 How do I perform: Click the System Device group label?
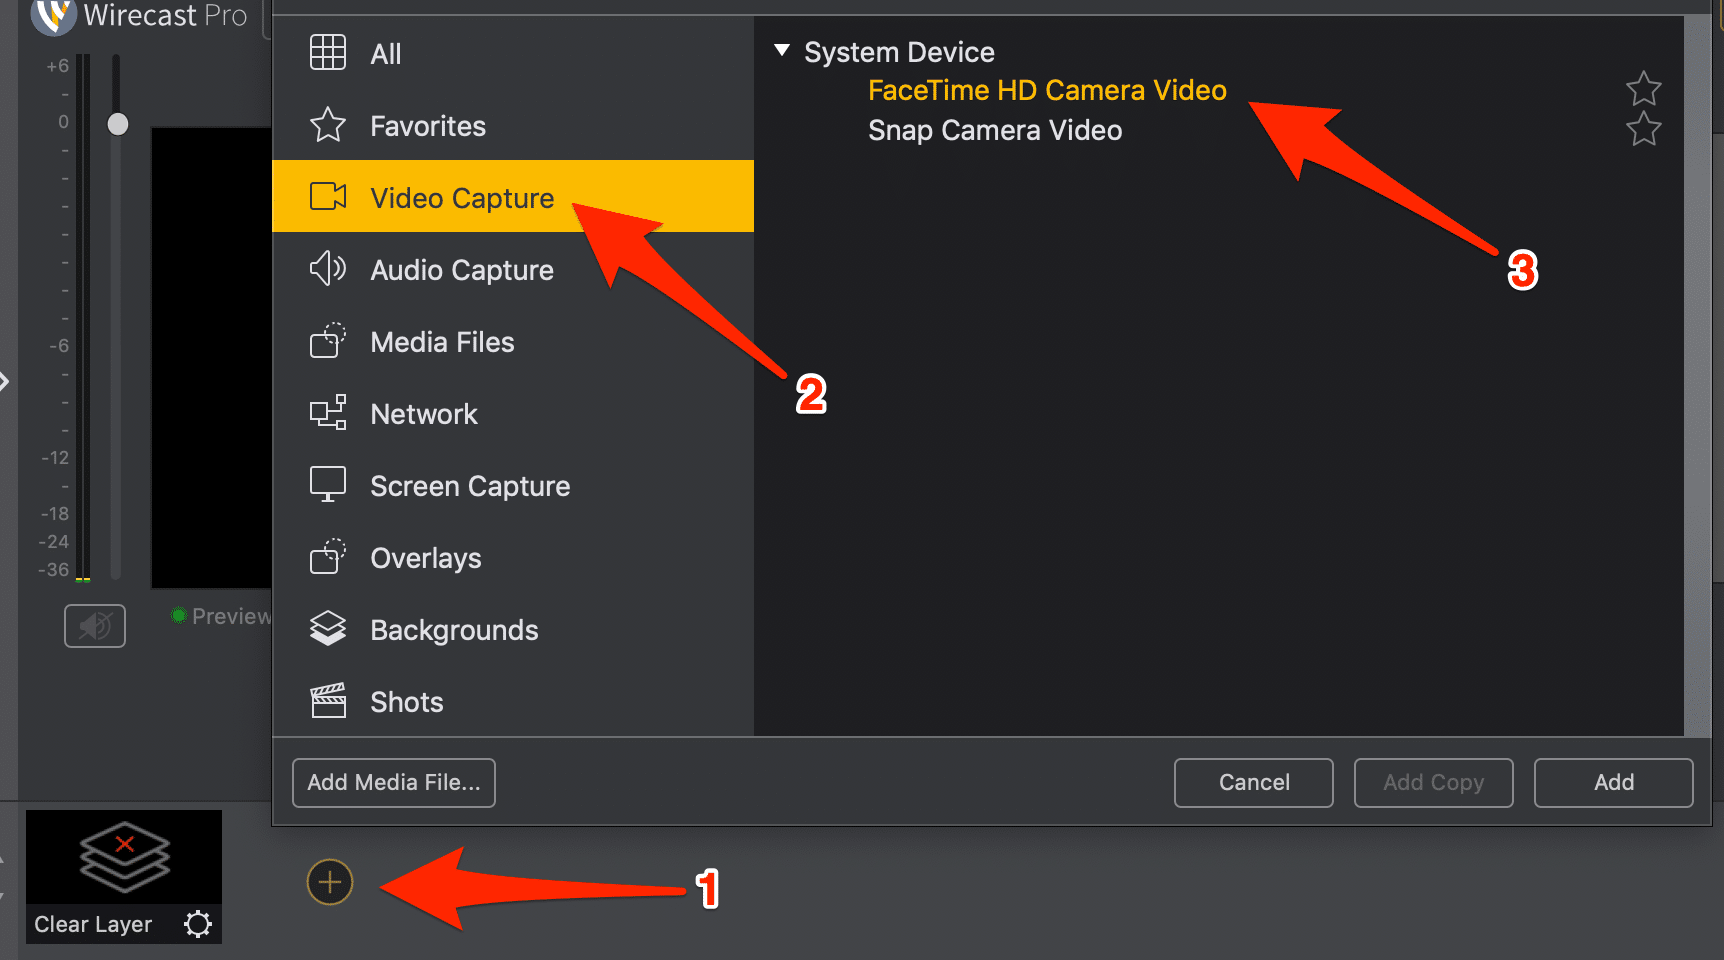pyautogui.click(x=899, y=52)
